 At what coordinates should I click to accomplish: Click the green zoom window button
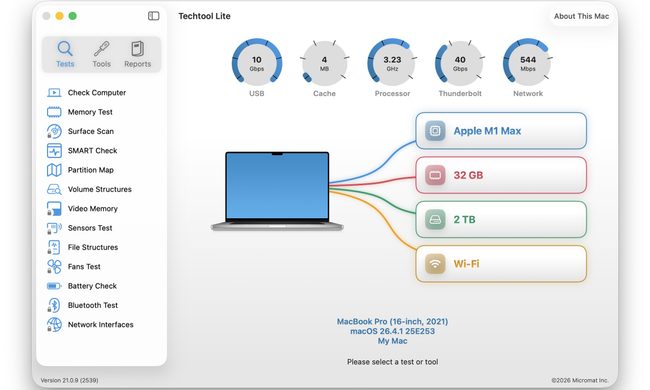point(72,16)
